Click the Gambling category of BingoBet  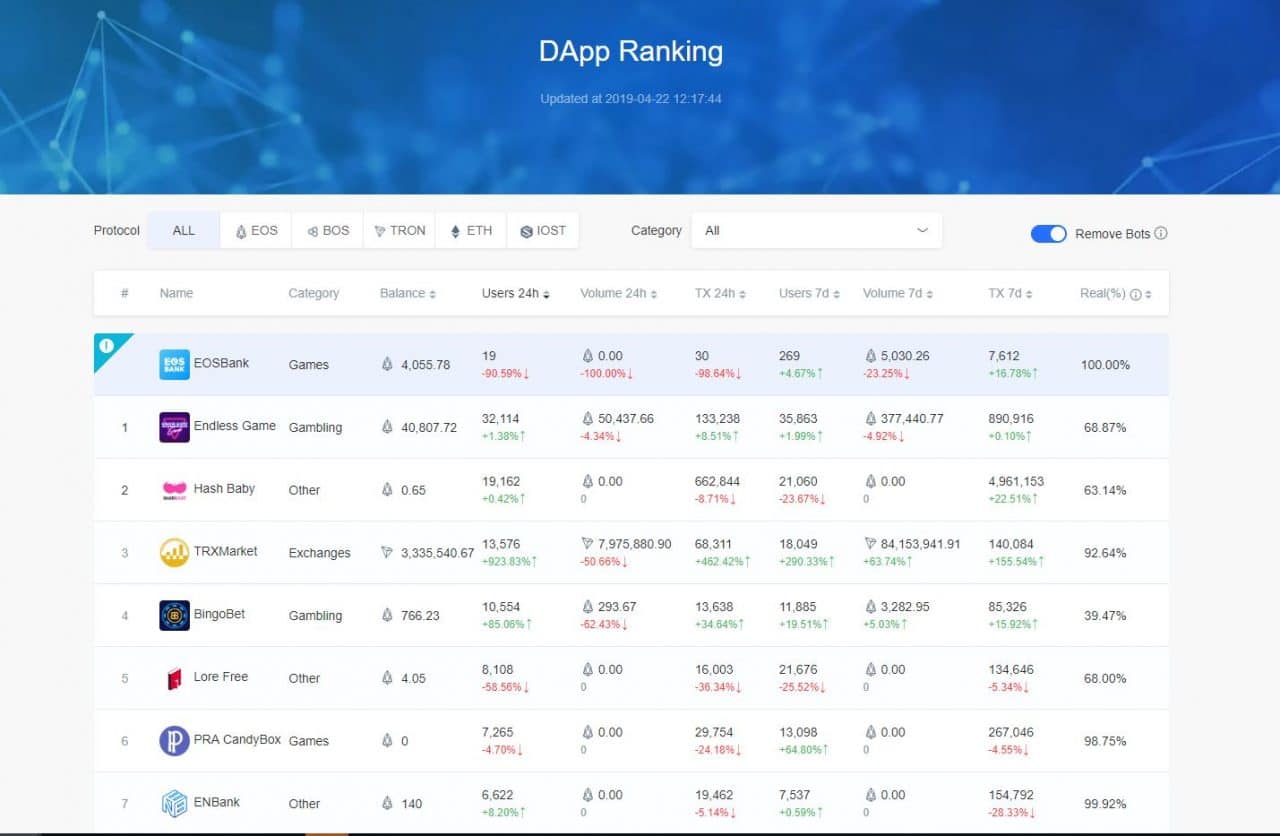click(x=316, y=616)
